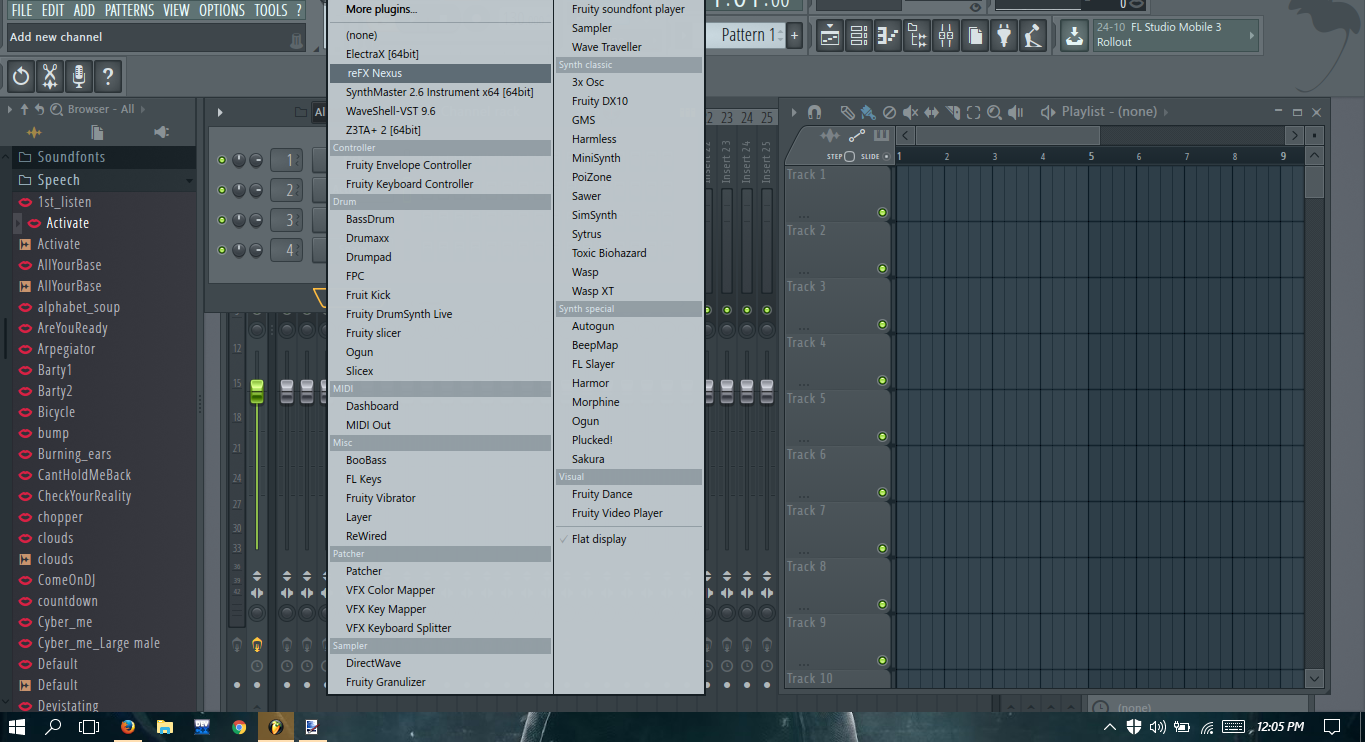Select Sytrus from the Synth classic list

click(629, 234)
